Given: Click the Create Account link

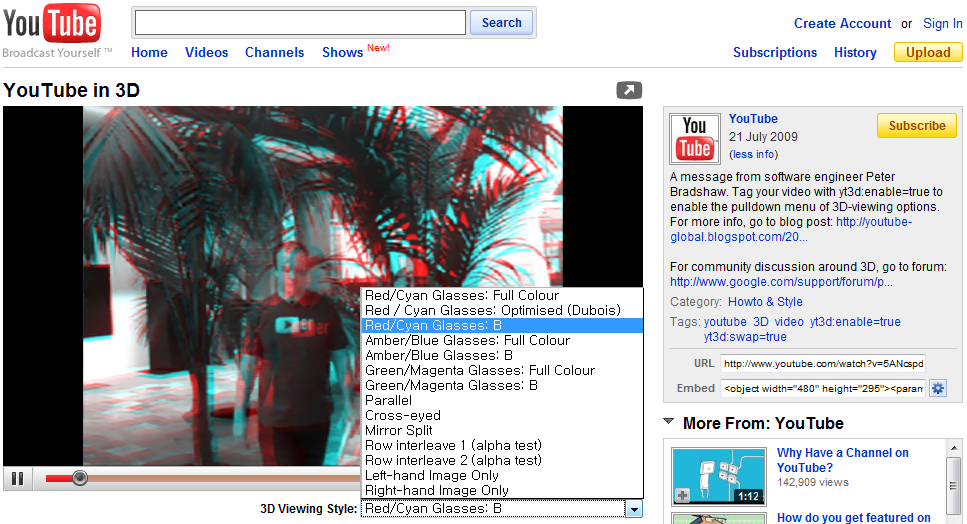Looking at the screenshot, I should click(842, 23).
